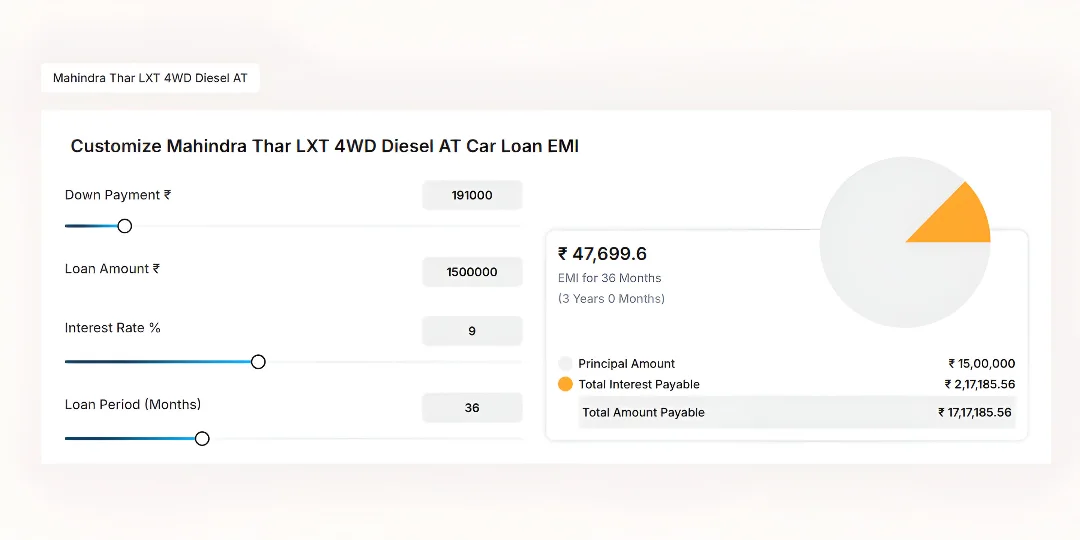
Task: Click the "EMI for 36 Months" text
Action: 610,278
